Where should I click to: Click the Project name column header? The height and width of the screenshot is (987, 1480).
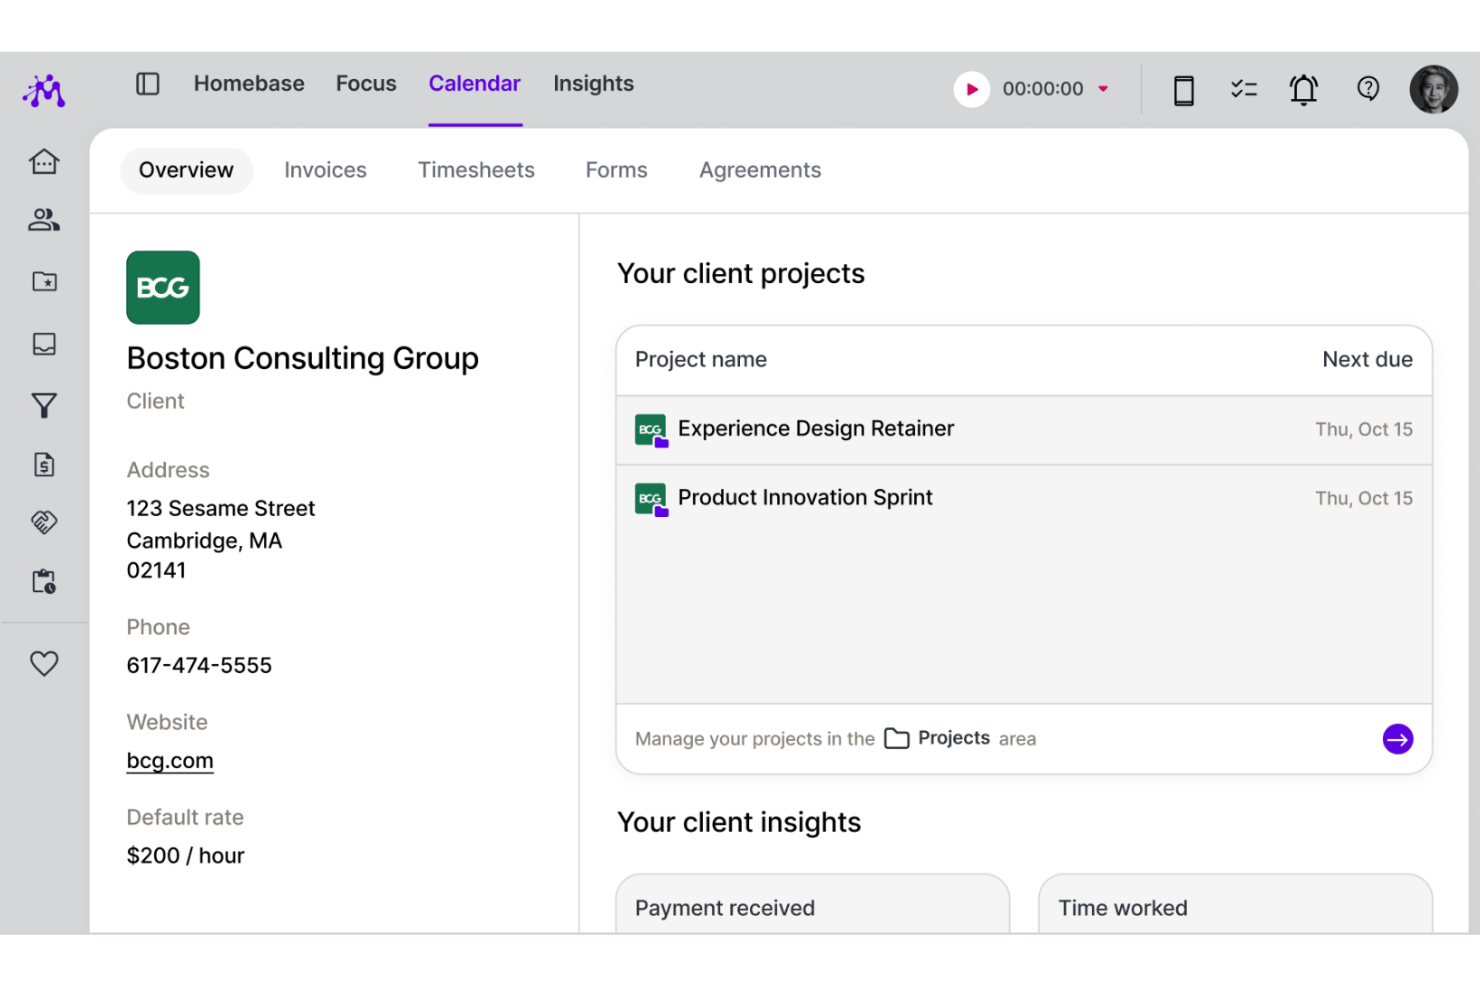coord(701,360)
